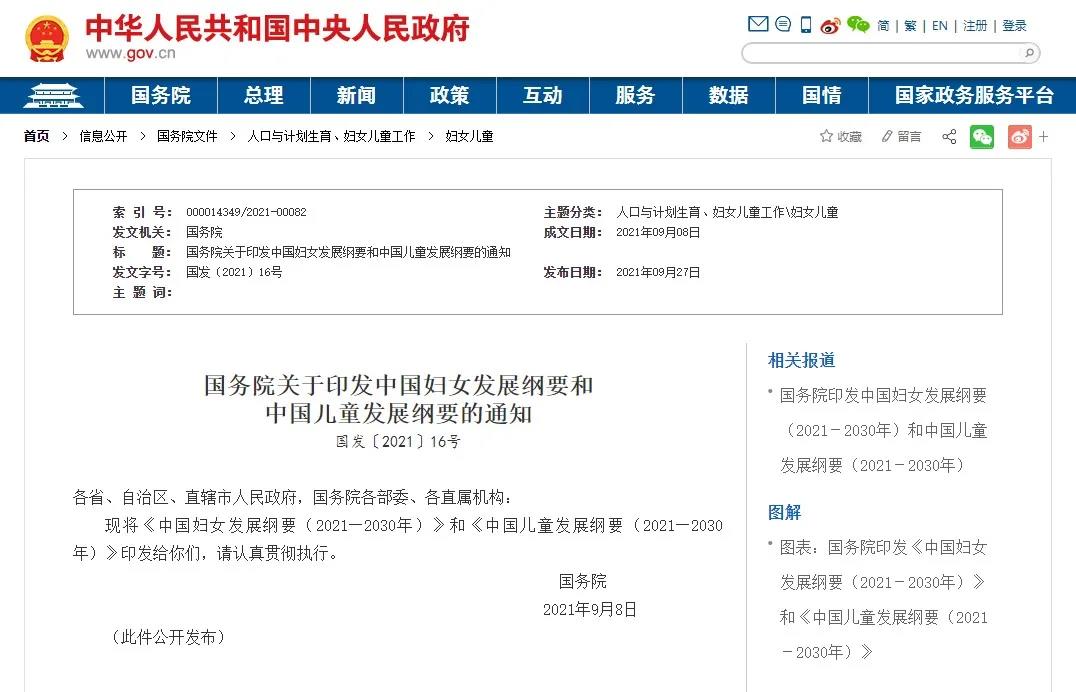
Task: Go to 国家政务服务平台 in navbar
Action: click(974, 96)
